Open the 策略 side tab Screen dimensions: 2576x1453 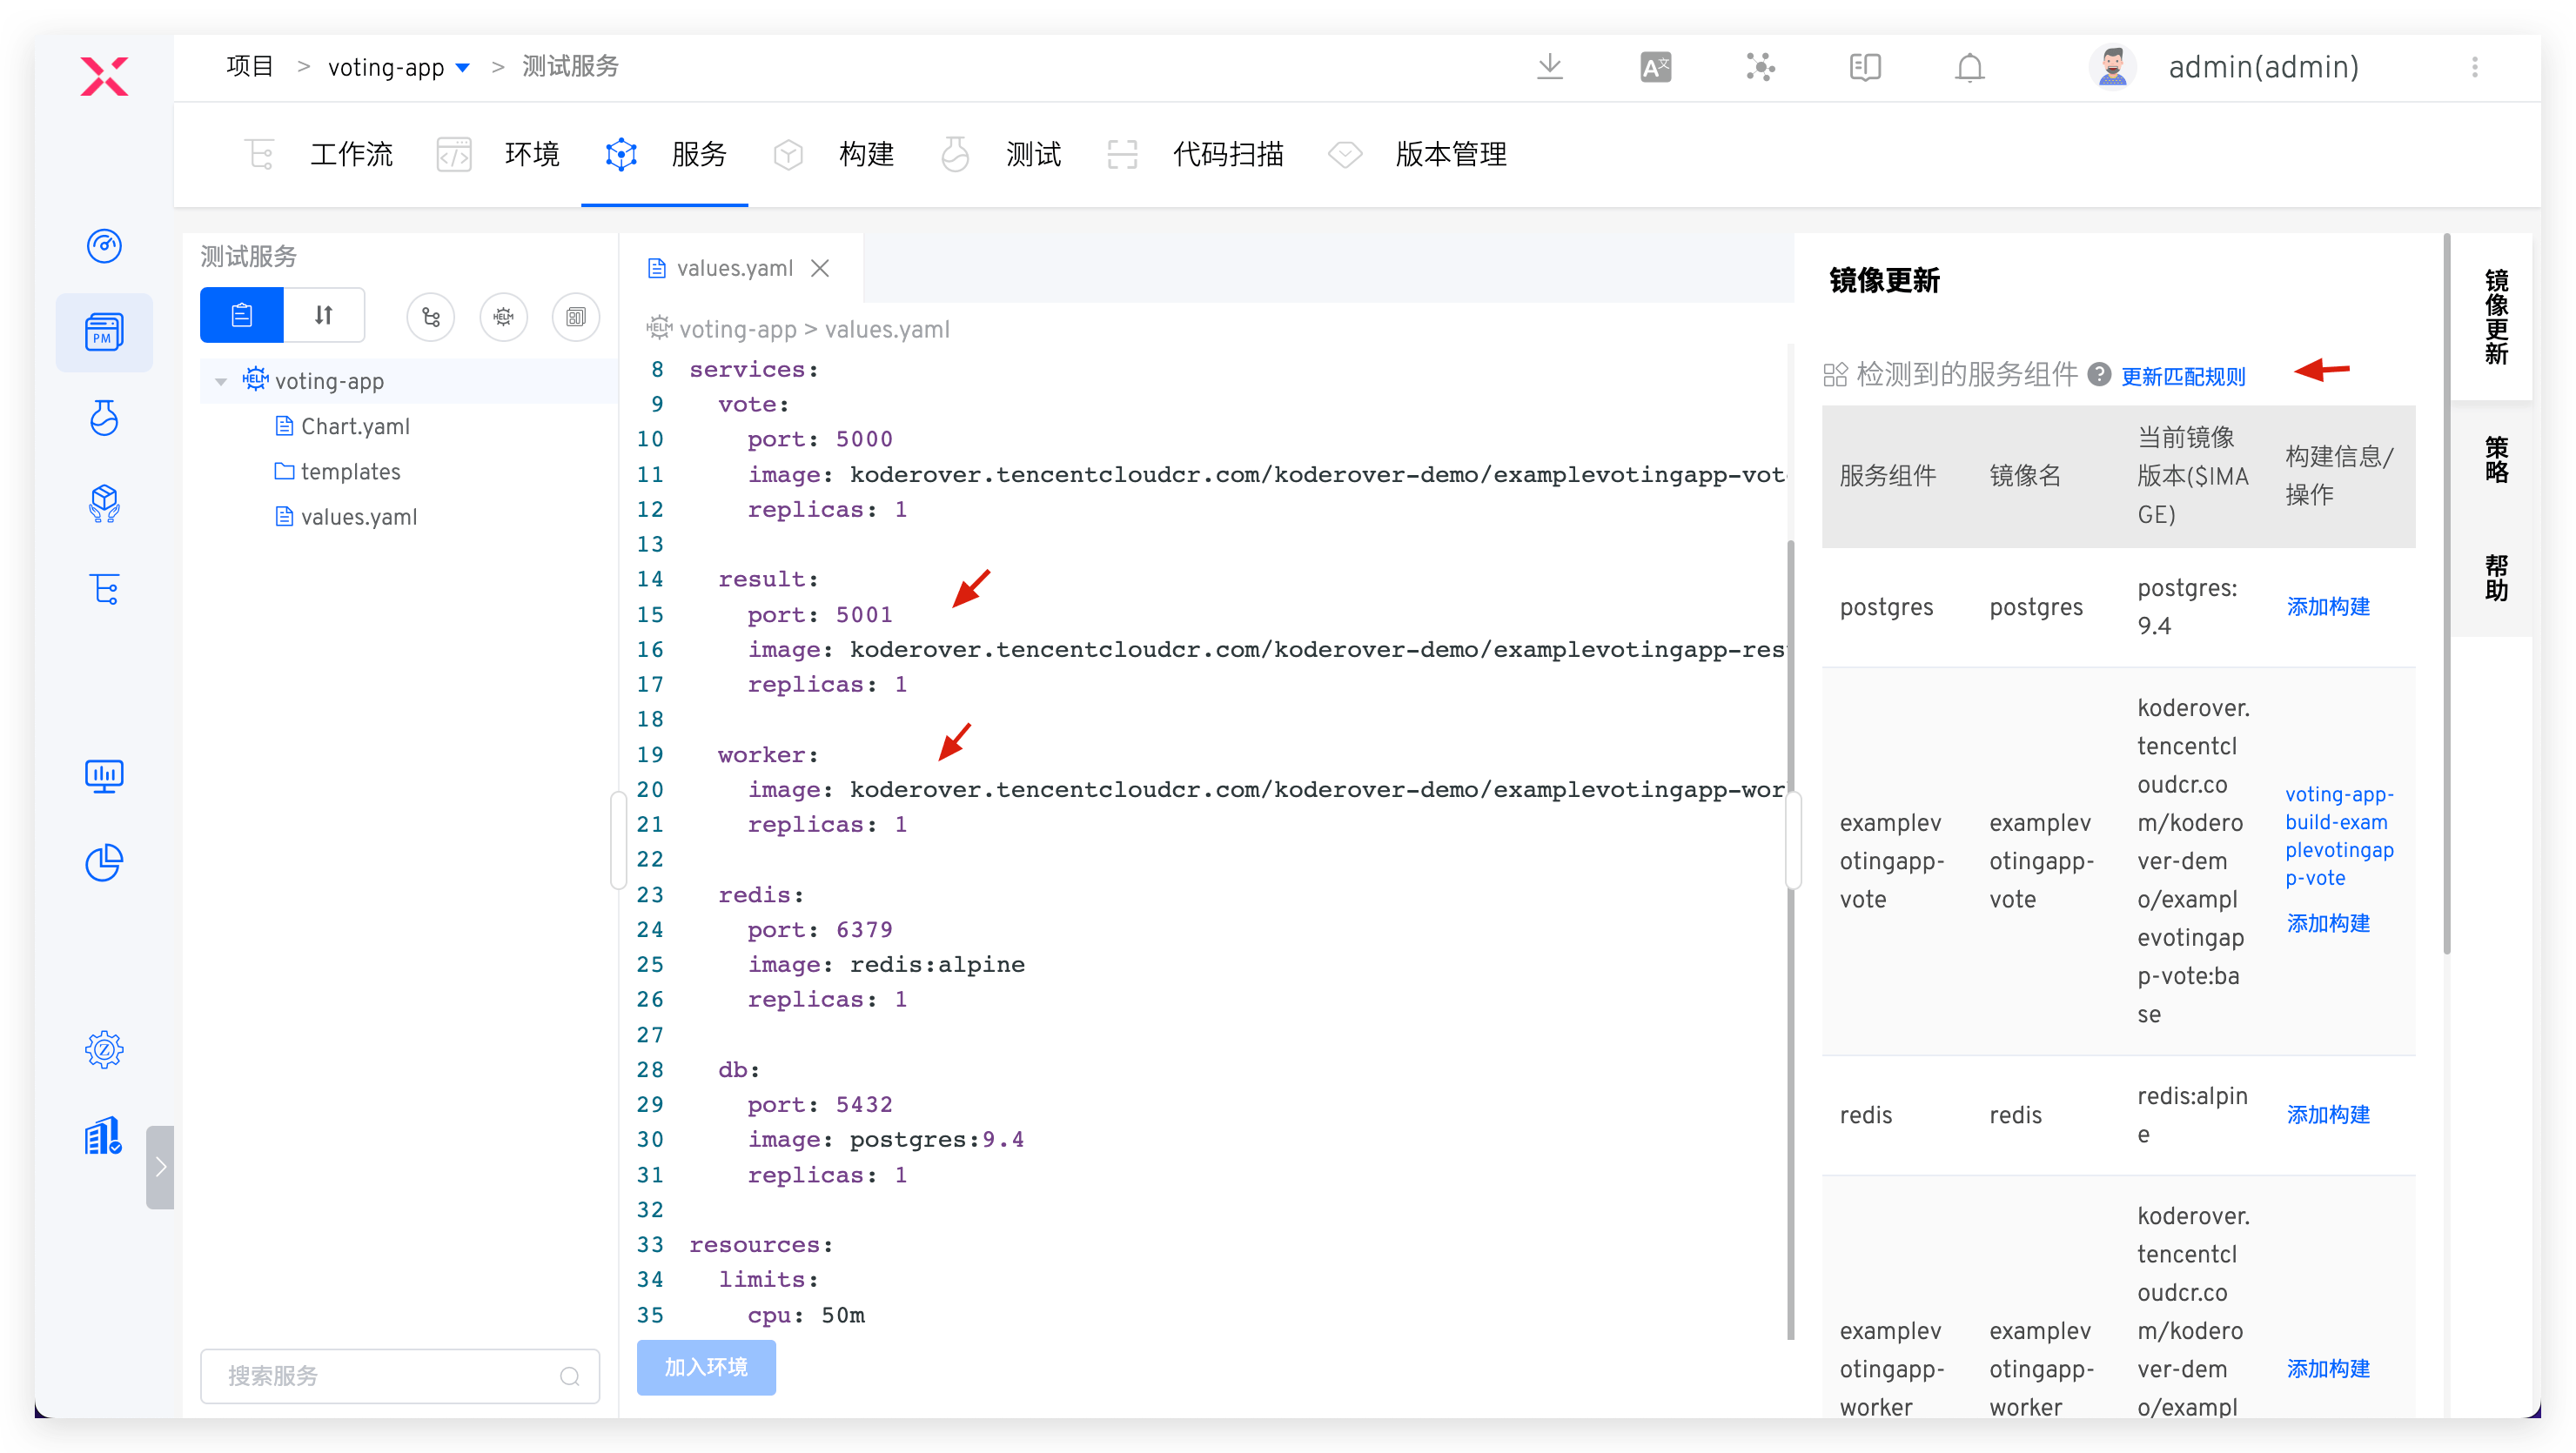coord(2495,460)
